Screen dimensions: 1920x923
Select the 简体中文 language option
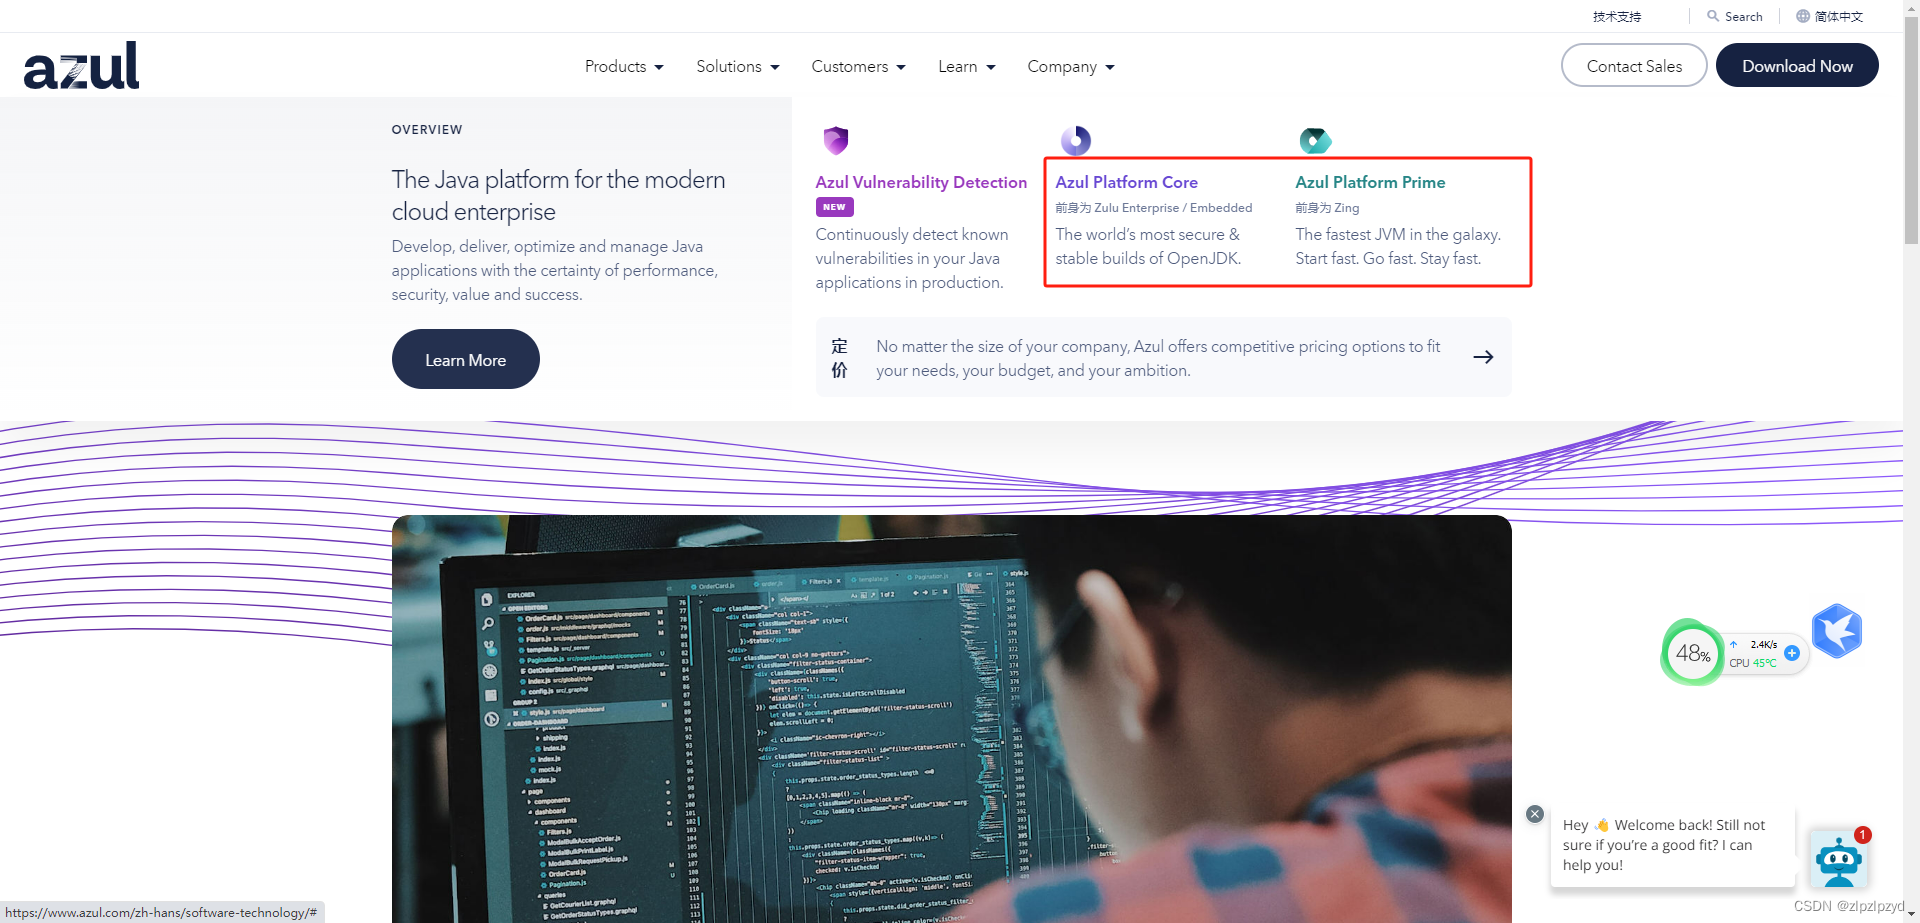(x=1839, y=16)
